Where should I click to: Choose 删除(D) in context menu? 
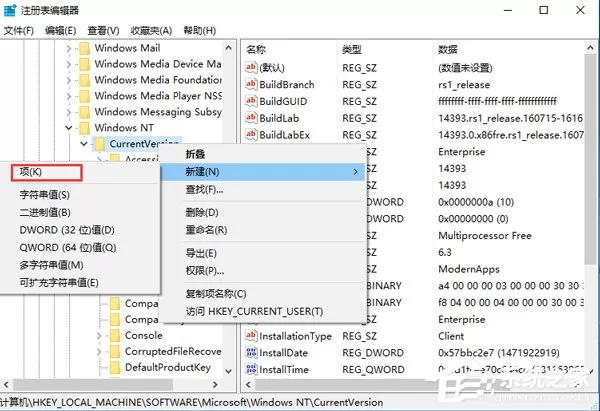click(x=262, y=212)
